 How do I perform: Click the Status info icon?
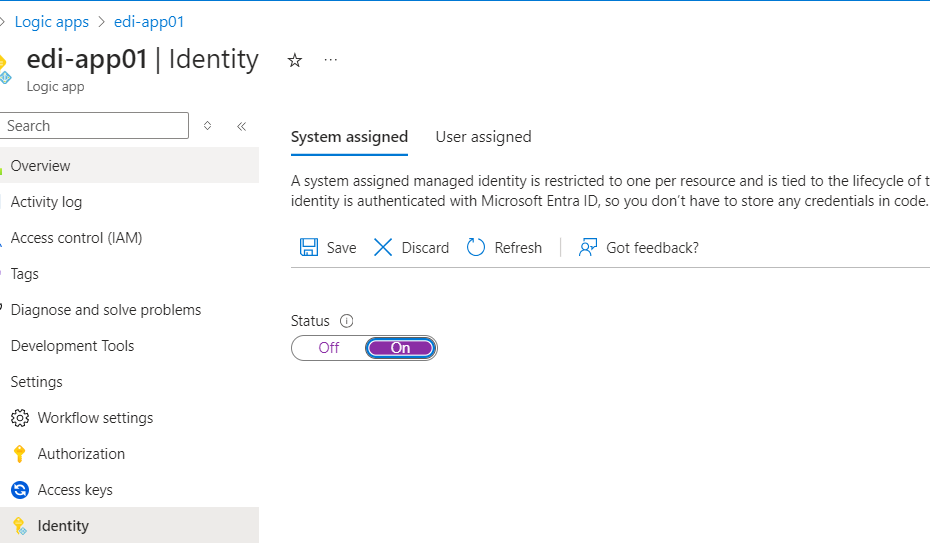(346, 321)
